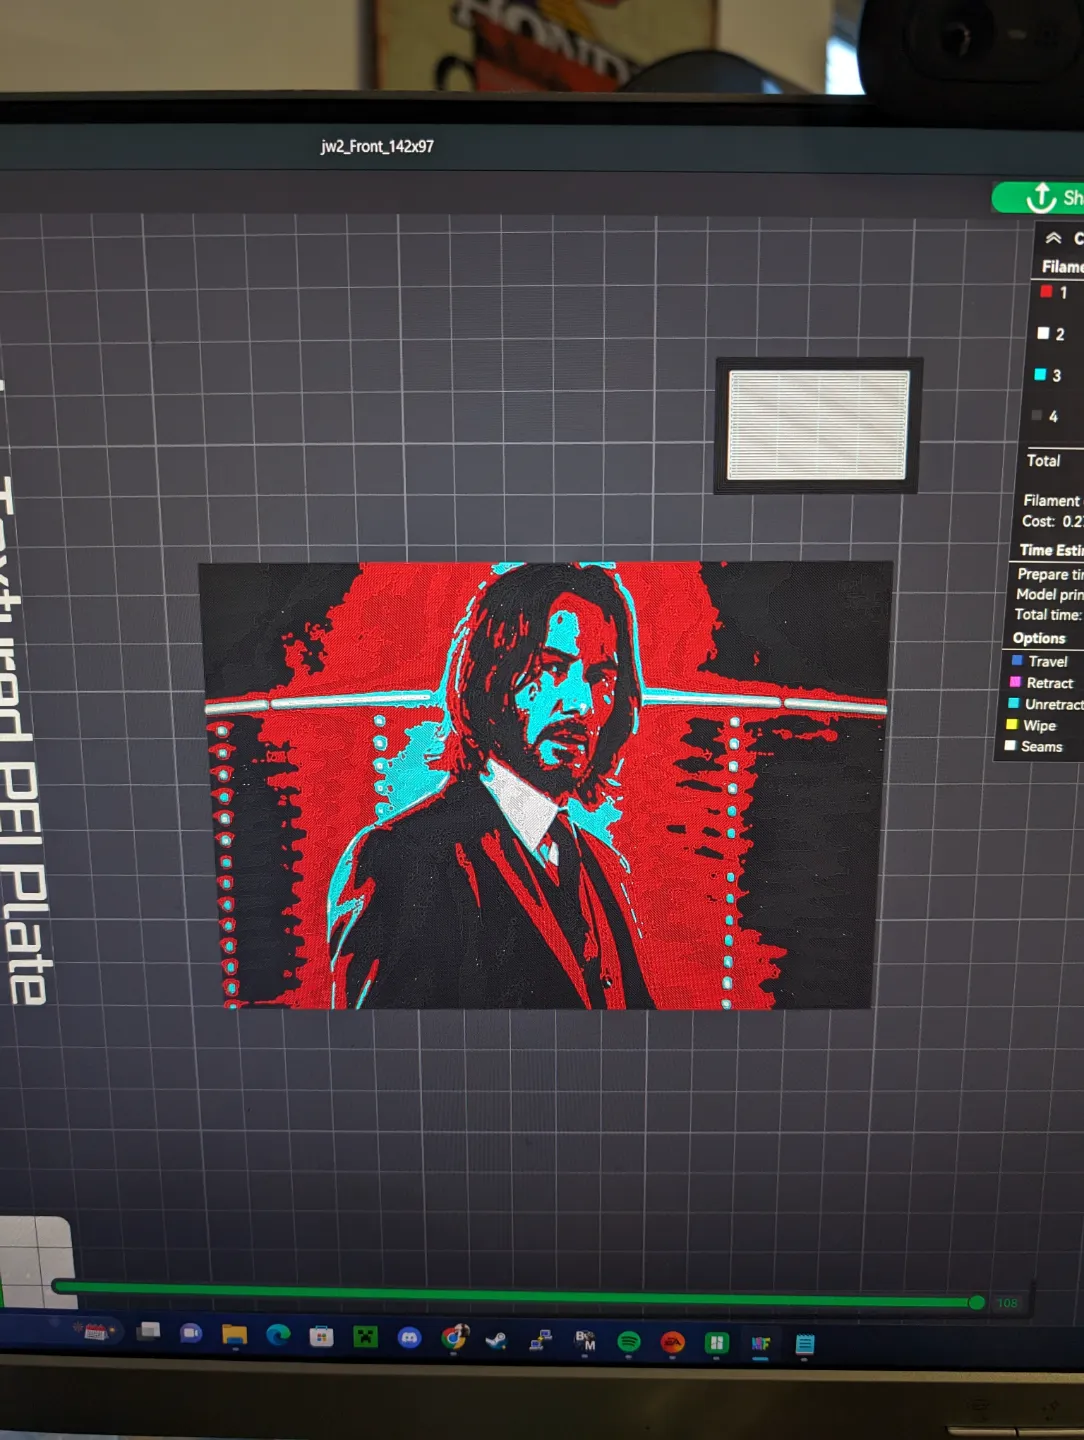The image size is (1084, 1440).
Task: Click the active multicolor taskbar app icon
Action: pos(760,1344)
